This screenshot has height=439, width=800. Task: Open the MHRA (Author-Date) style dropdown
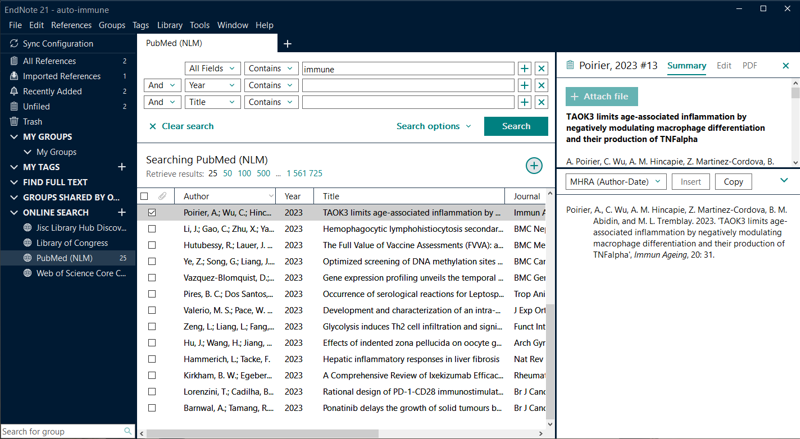[x=616, y=182]
